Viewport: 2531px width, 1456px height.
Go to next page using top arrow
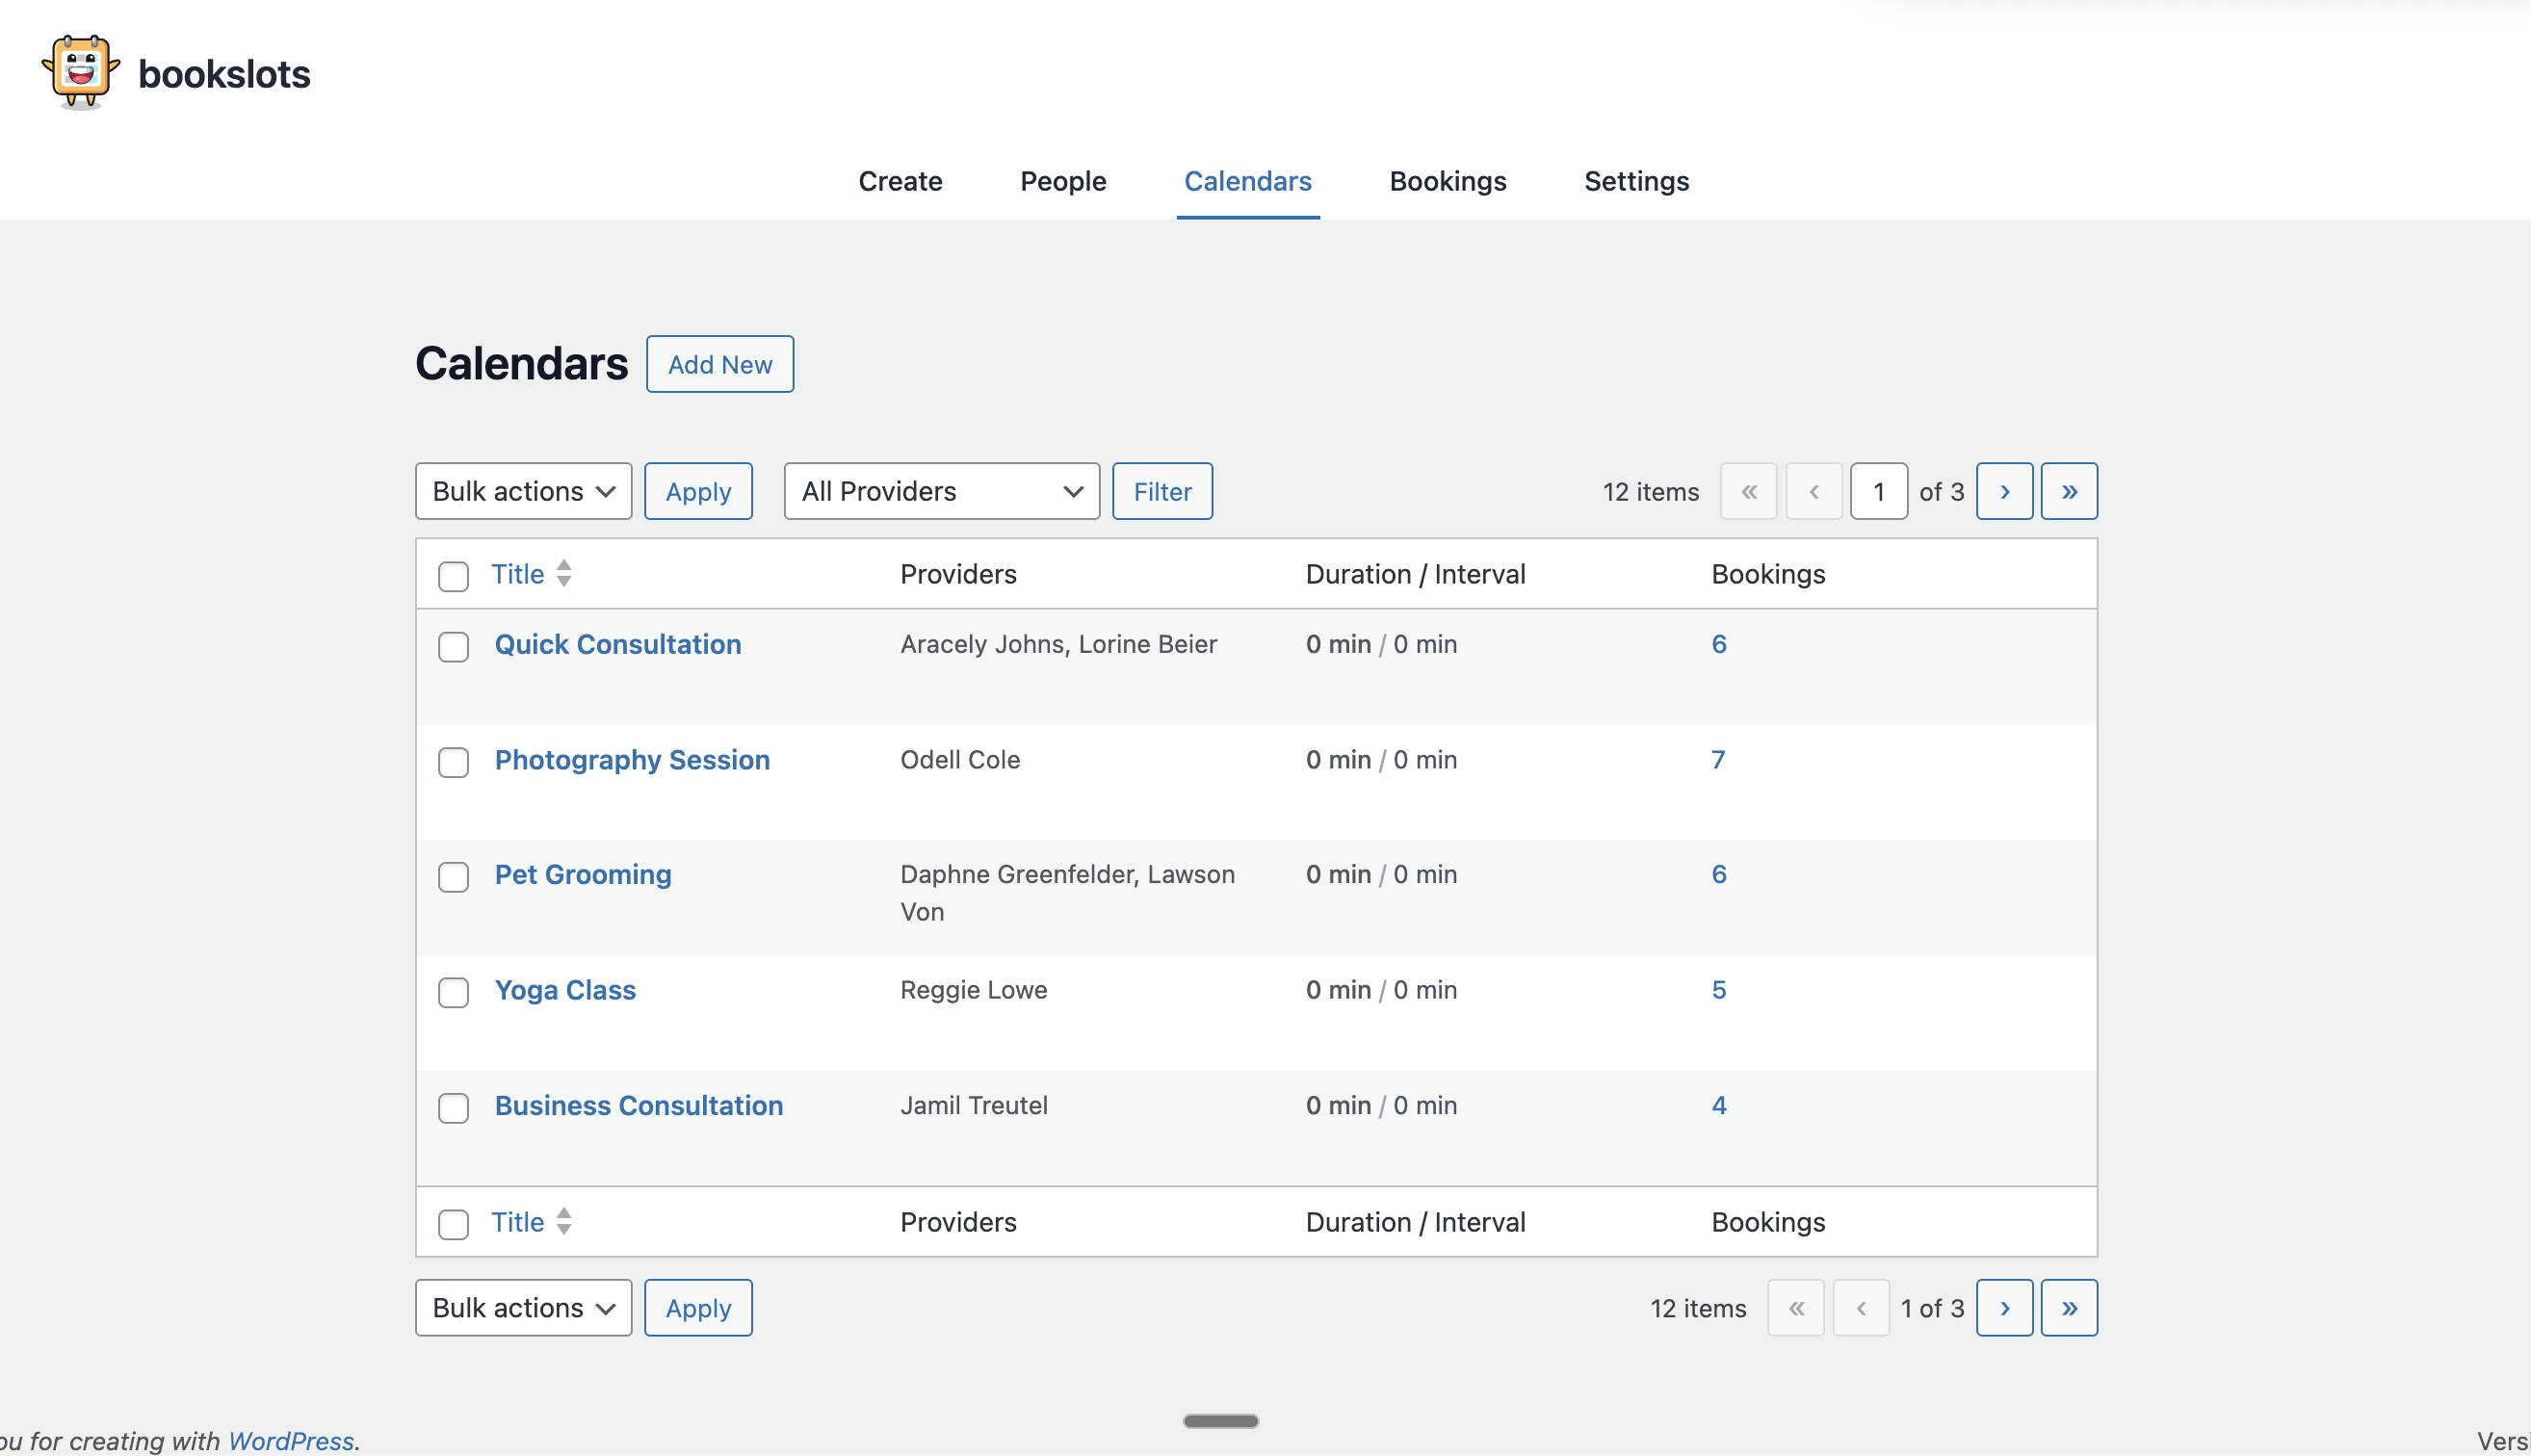click(x=2004, y=491)
